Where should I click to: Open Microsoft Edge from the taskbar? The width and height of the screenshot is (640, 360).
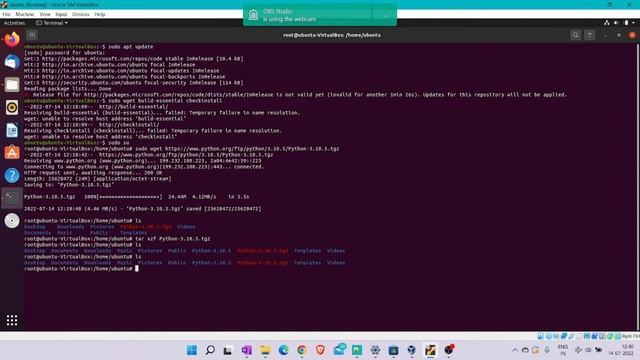pyautogui.click(x=283, y=350)
